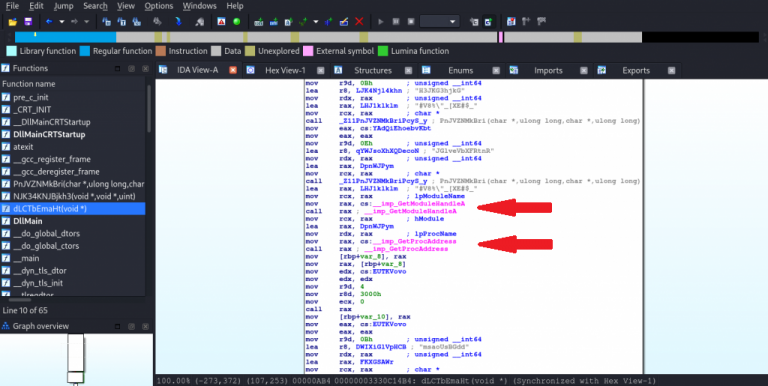Image resolution: width=768 pixels, height=386 pixels.
Task: Click the green circle toolbar icon
Action: [x=237, y=22]
